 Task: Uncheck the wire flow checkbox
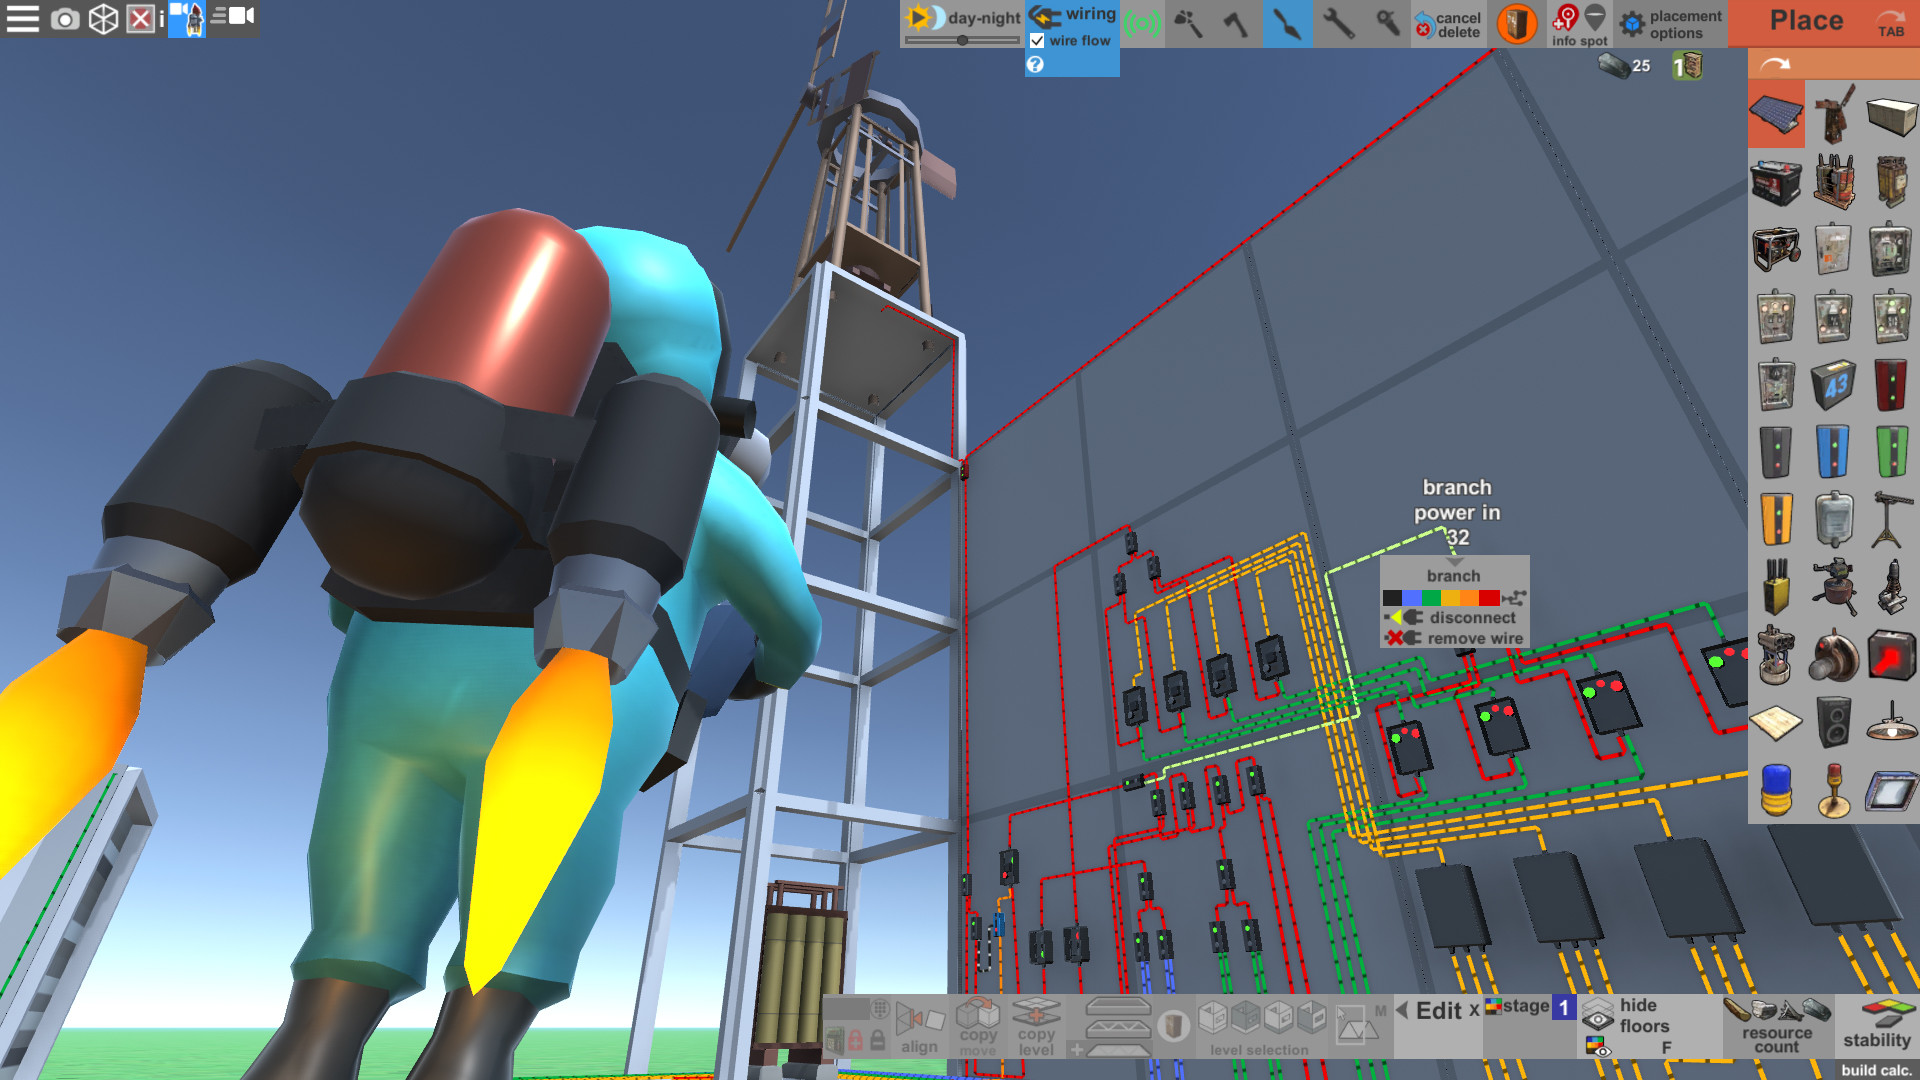1036,41
